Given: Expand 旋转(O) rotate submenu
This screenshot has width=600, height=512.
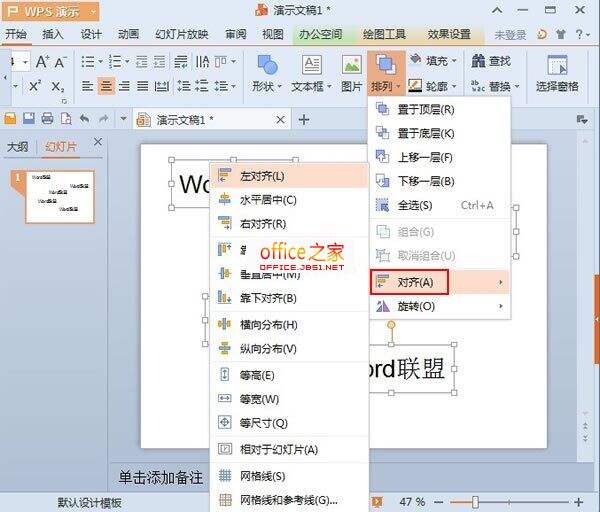Looking at the screenshot, I should pos(440,306).
